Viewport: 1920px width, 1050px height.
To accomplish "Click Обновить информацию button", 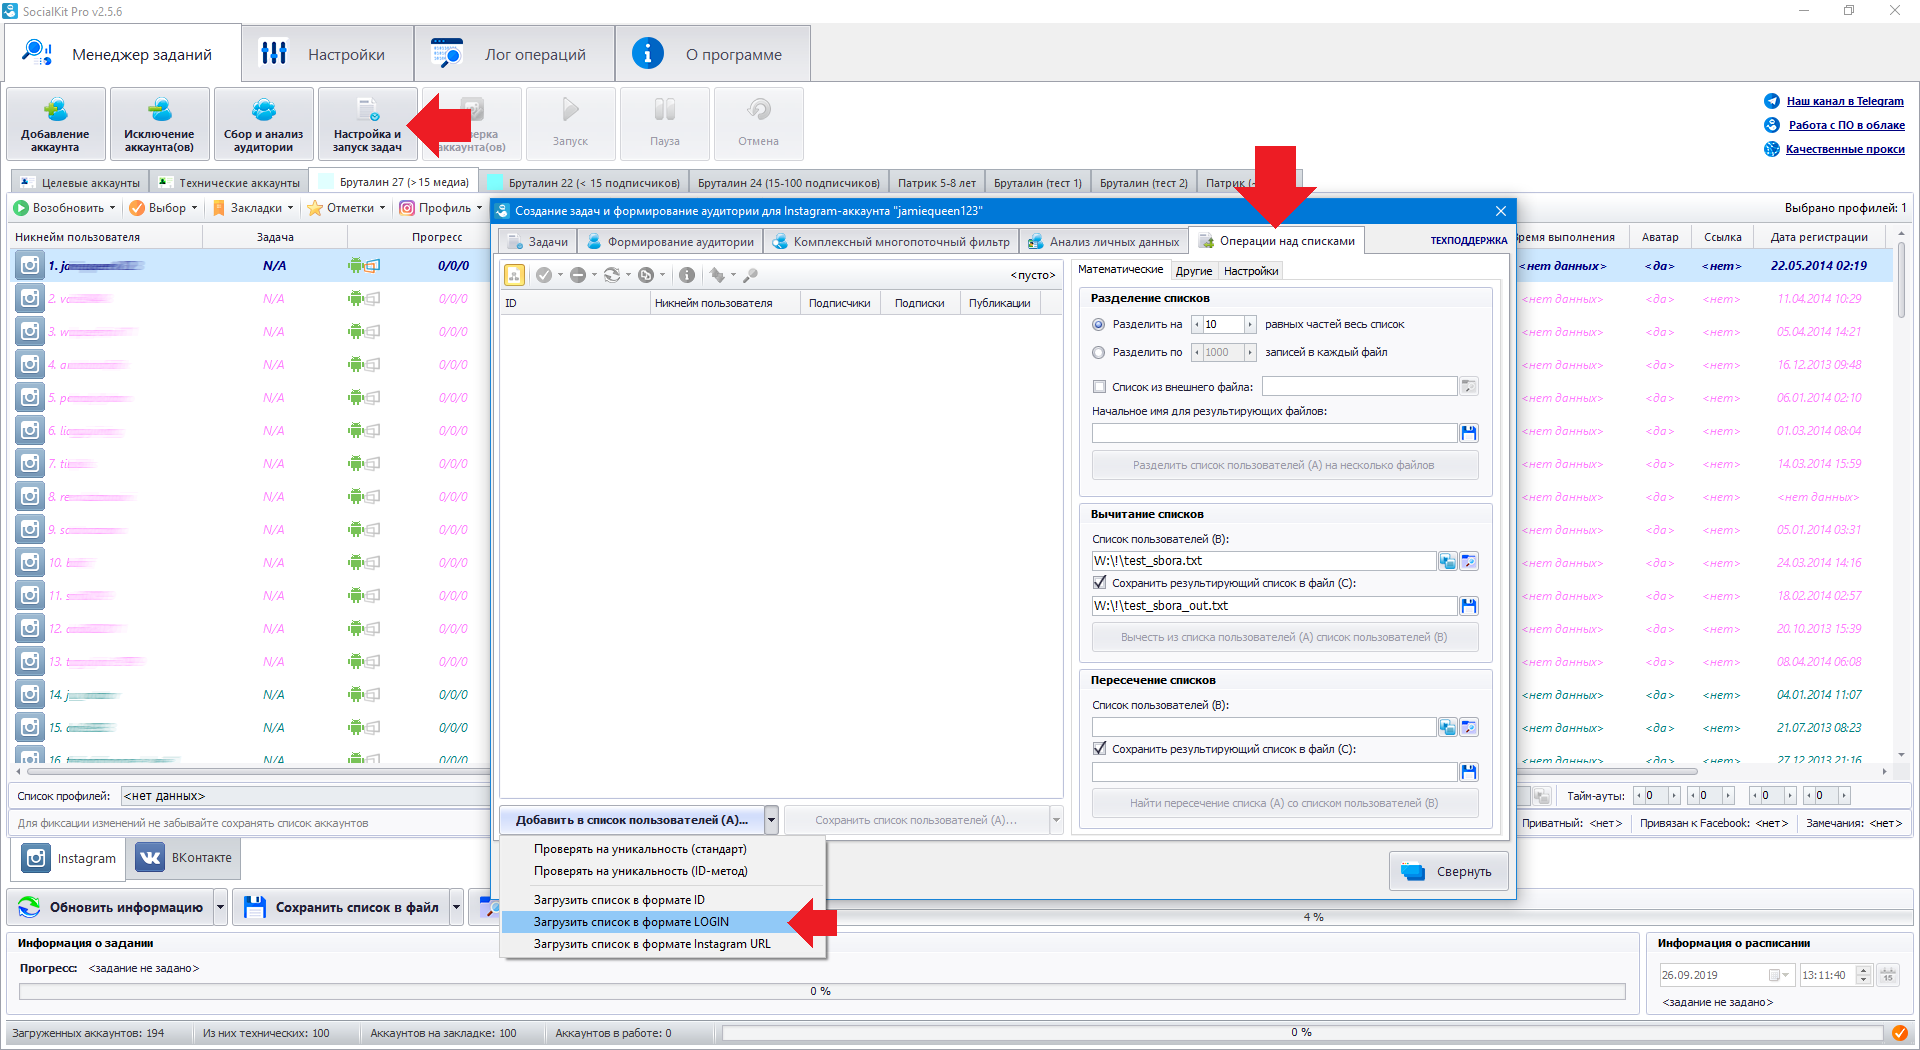I will (x=111, y=908).
